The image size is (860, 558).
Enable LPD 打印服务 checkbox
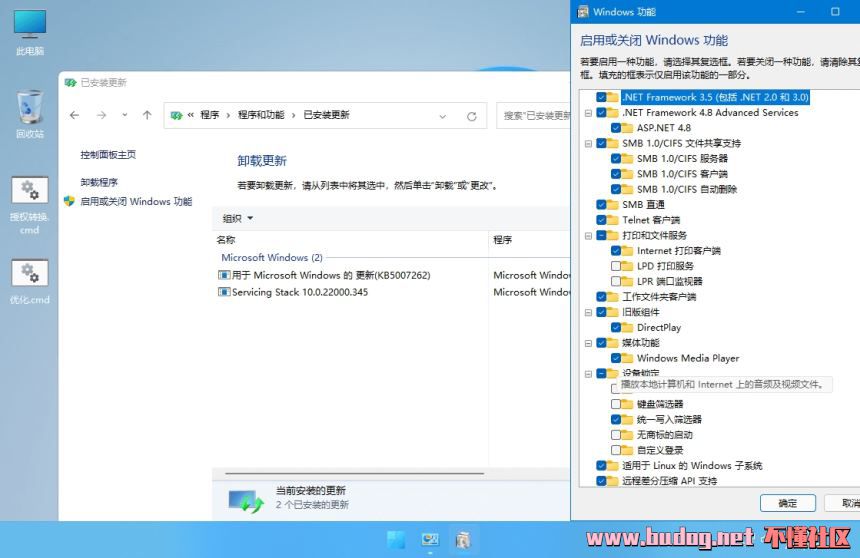(x=616, y=266)
